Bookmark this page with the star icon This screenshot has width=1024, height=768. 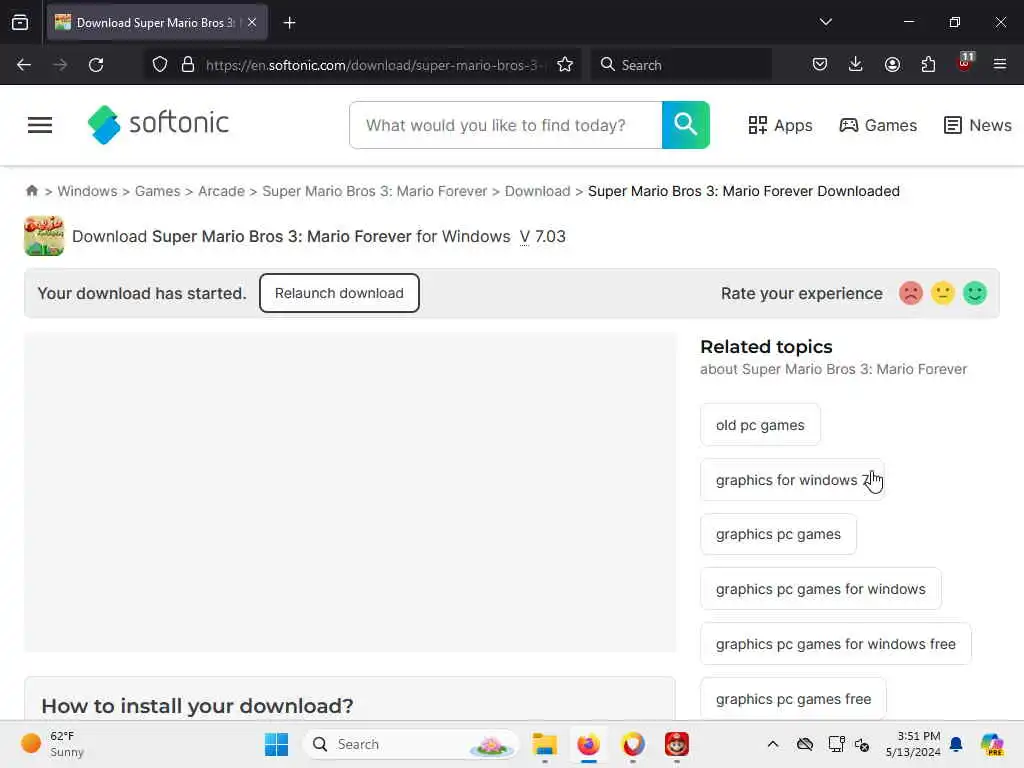coord(565,65)
